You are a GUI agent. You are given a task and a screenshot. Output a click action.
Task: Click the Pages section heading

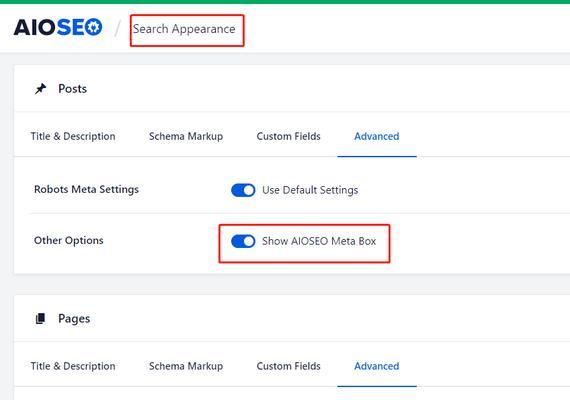(x=74, y=318)
